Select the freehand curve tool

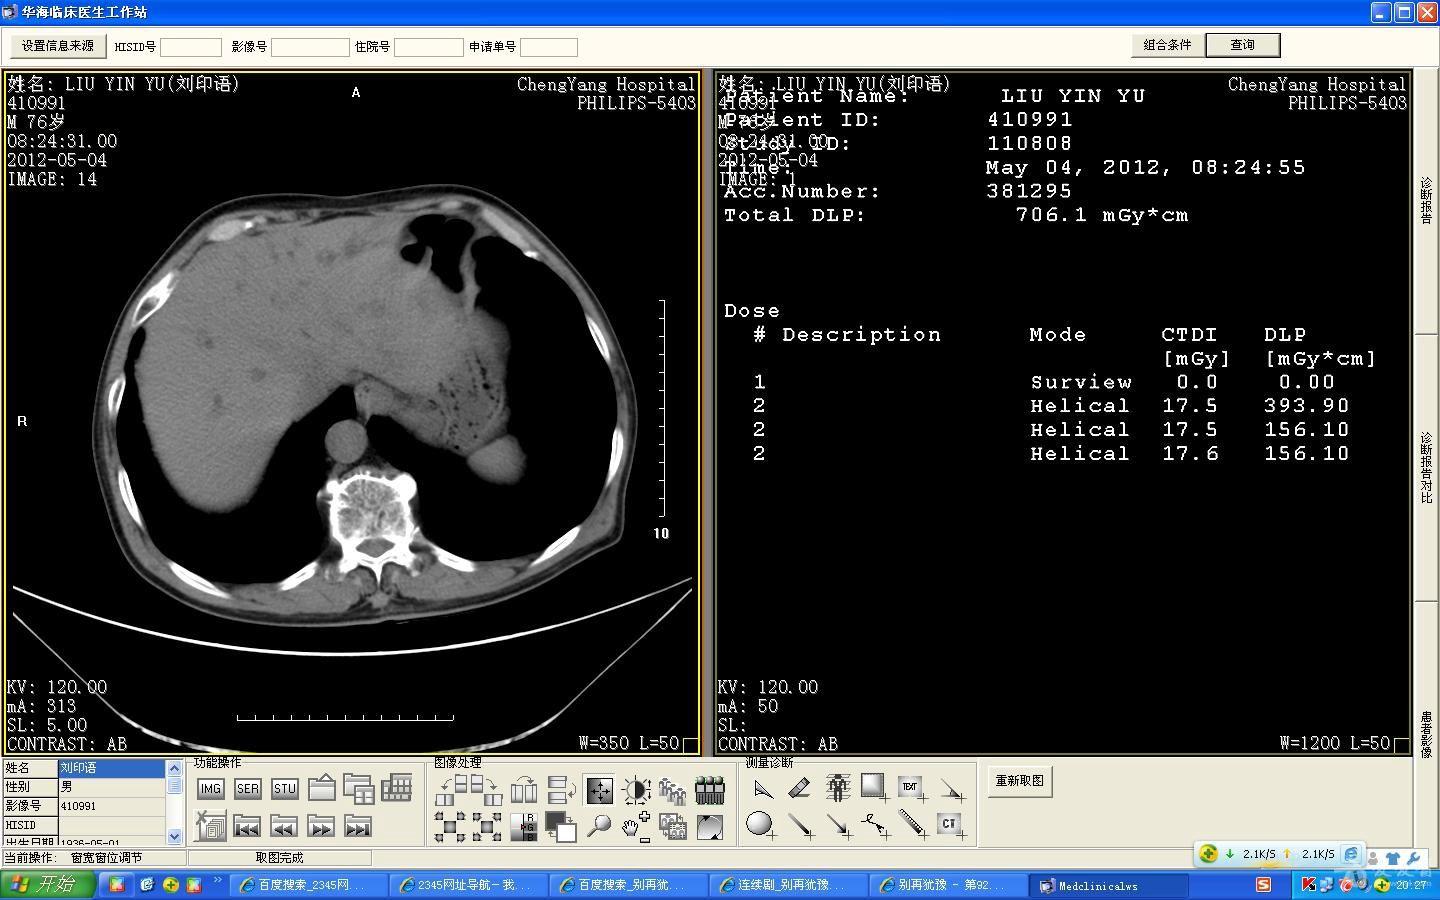(x=875, y=825)
